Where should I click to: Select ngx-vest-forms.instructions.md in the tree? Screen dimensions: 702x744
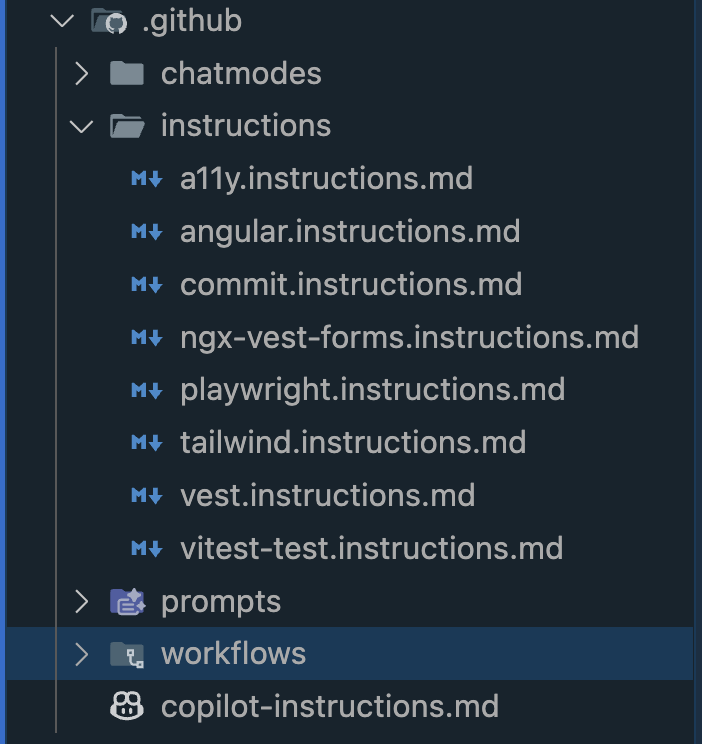(x=409, y=337)
